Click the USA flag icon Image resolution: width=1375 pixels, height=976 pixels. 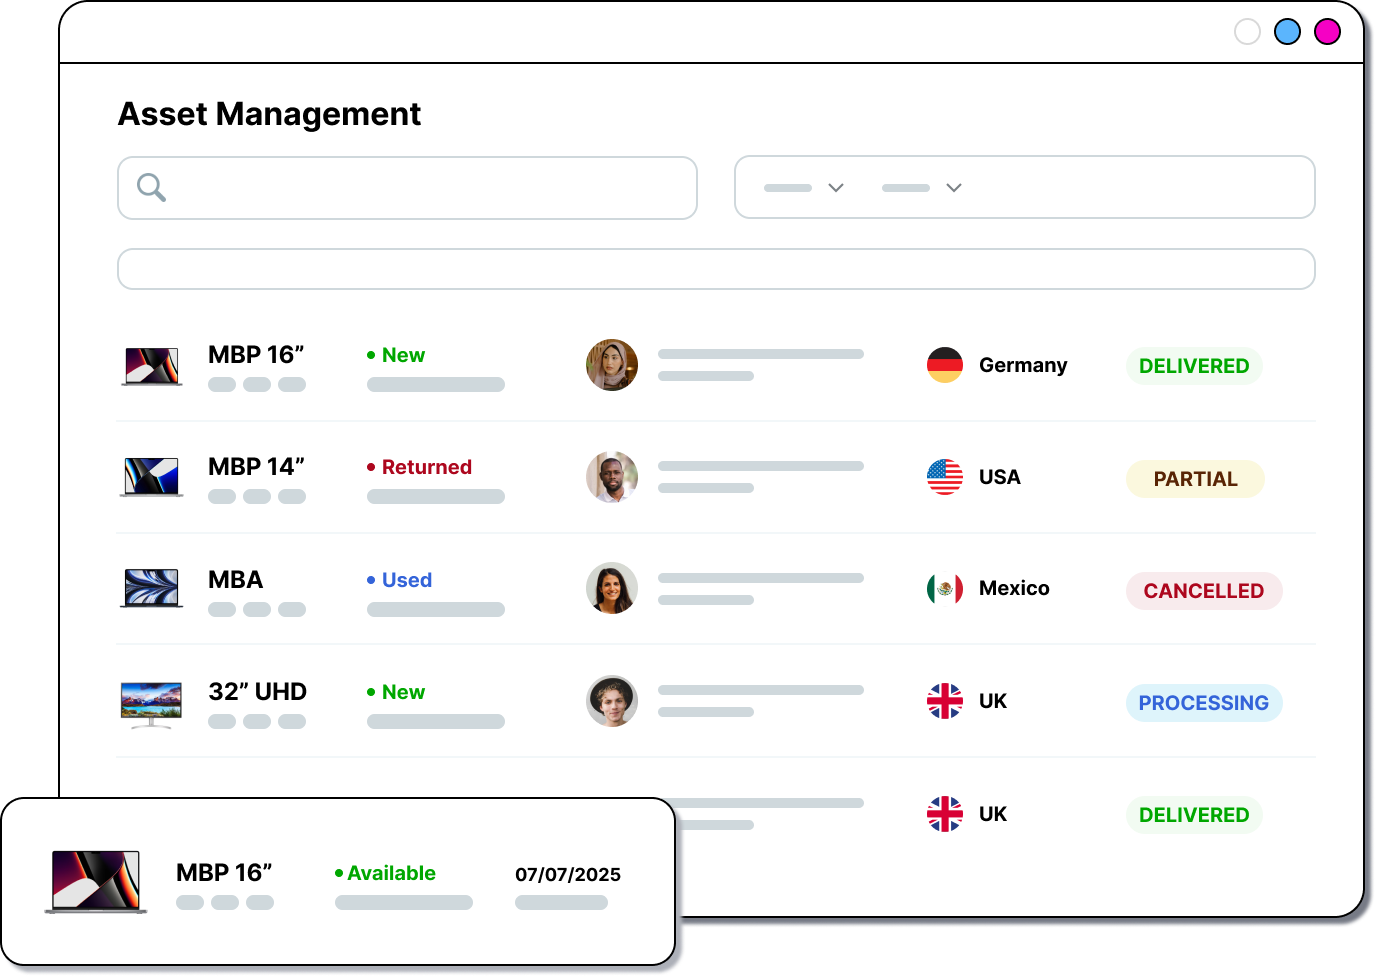[x=944, y=477]
